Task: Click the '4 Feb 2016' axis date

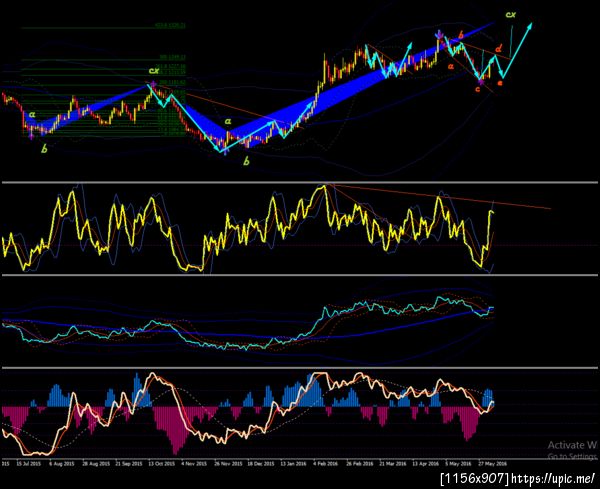Action: (x=326, y=463)
